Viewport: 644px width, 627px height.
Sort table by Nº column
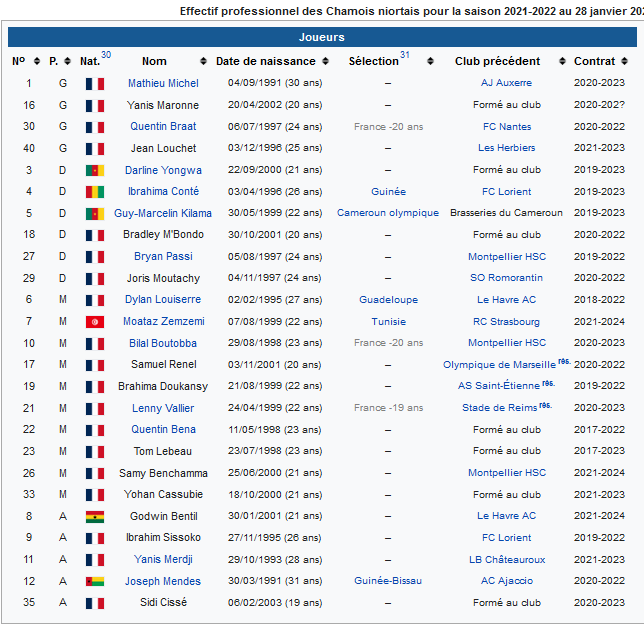pyautogui.click(x=37, y=61)
